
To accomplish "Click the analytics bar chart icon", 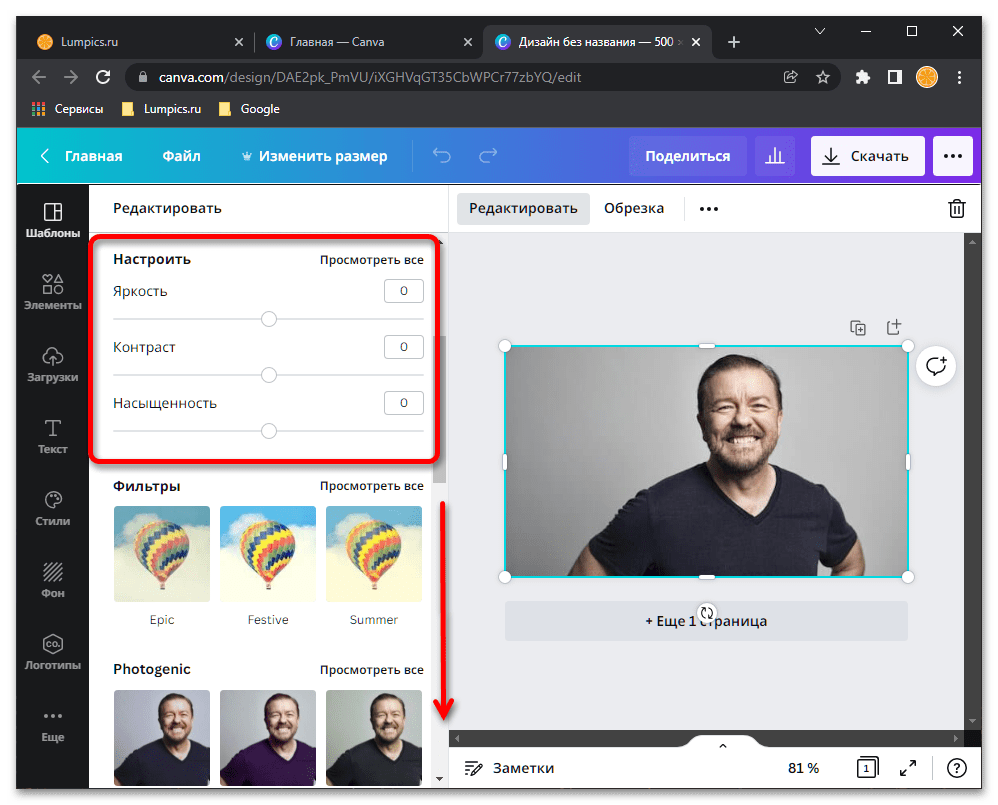I will point(774,156).
